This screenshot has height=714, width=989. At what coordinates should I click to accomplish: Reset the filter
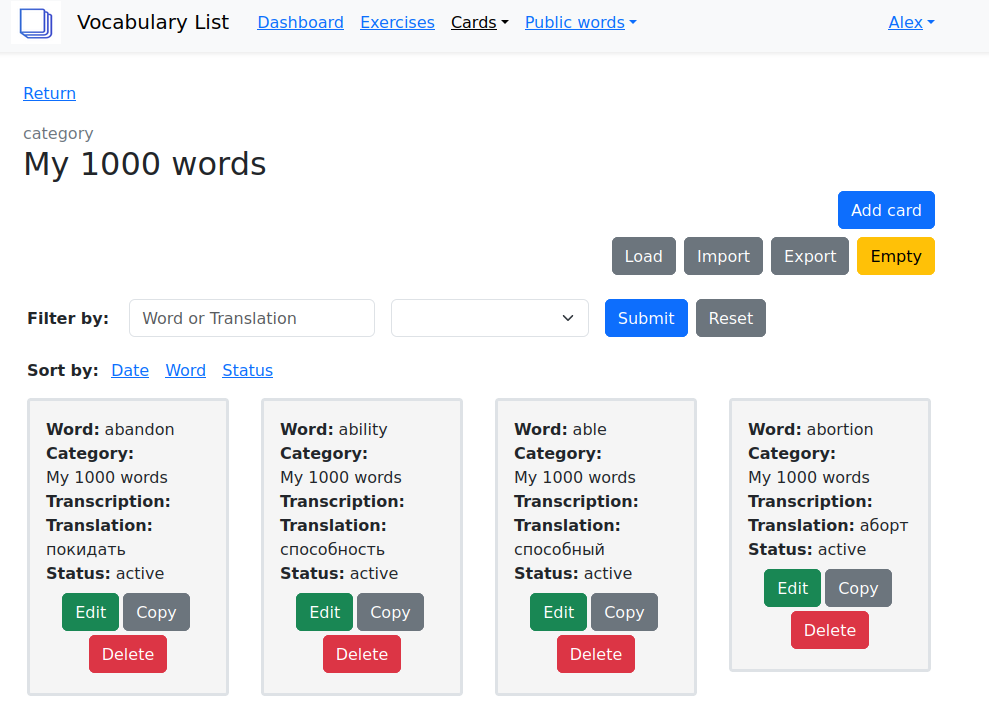point(730,318)
